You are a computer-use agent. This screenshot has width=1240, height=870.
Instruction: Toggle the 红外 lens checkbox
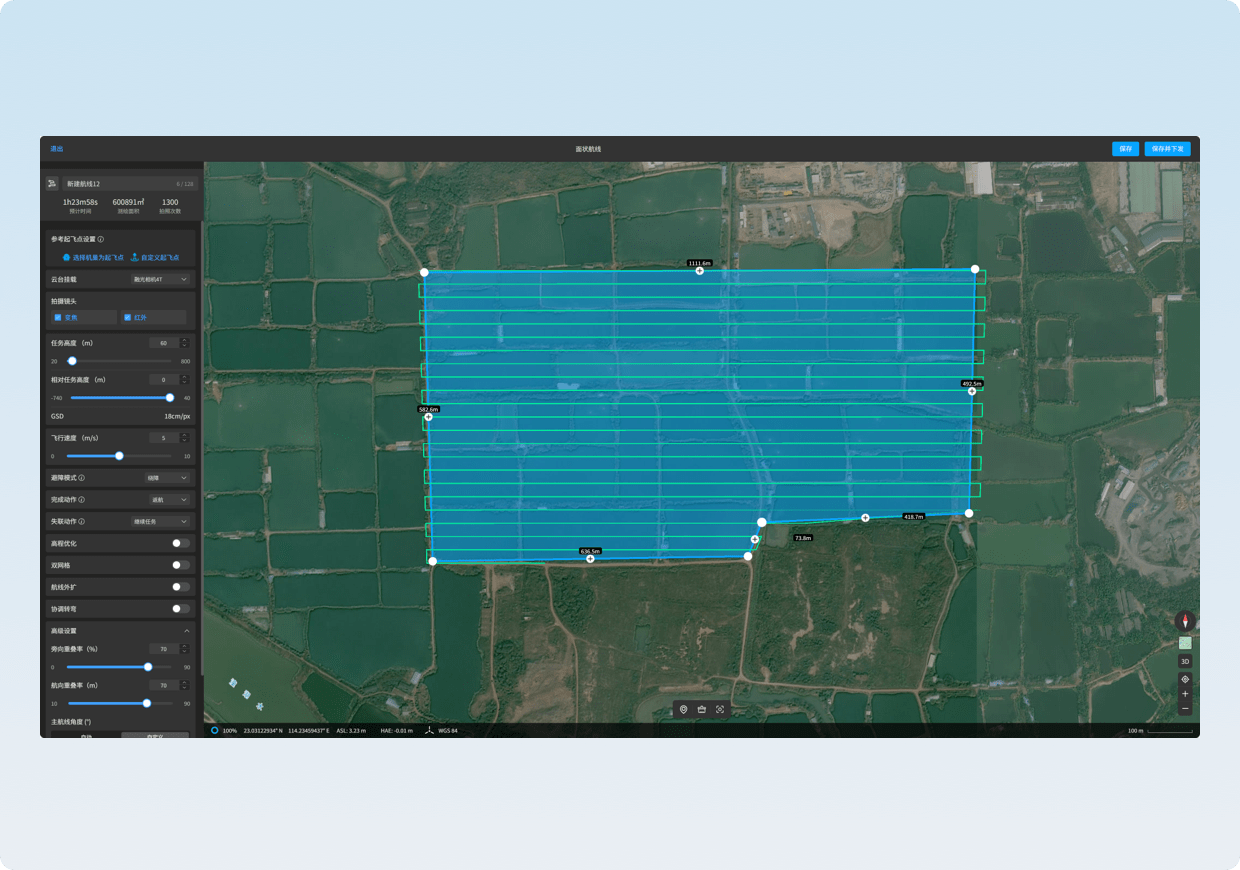pyautogui.click(x=128, y=317)
